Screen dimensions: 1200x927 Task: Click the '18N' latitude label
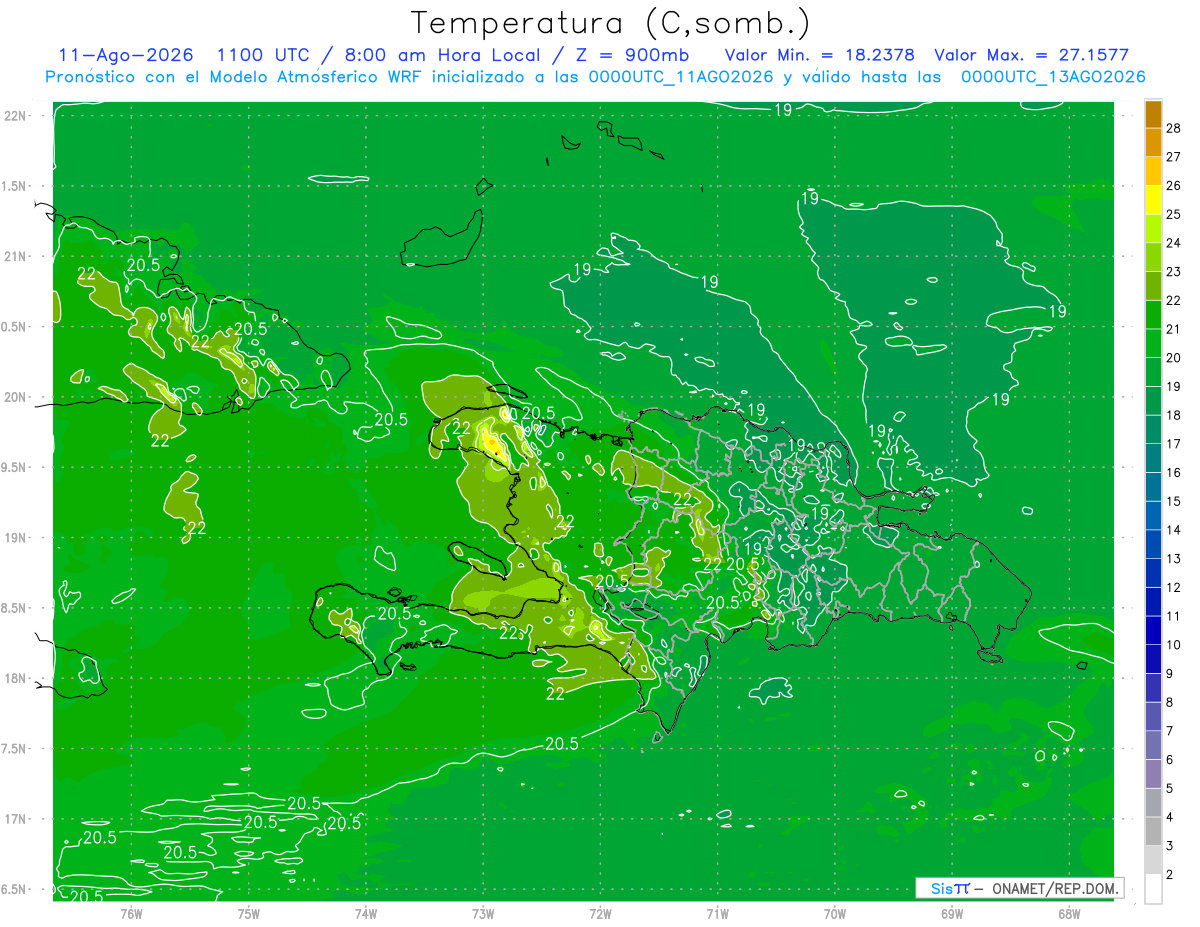(17, 678)
